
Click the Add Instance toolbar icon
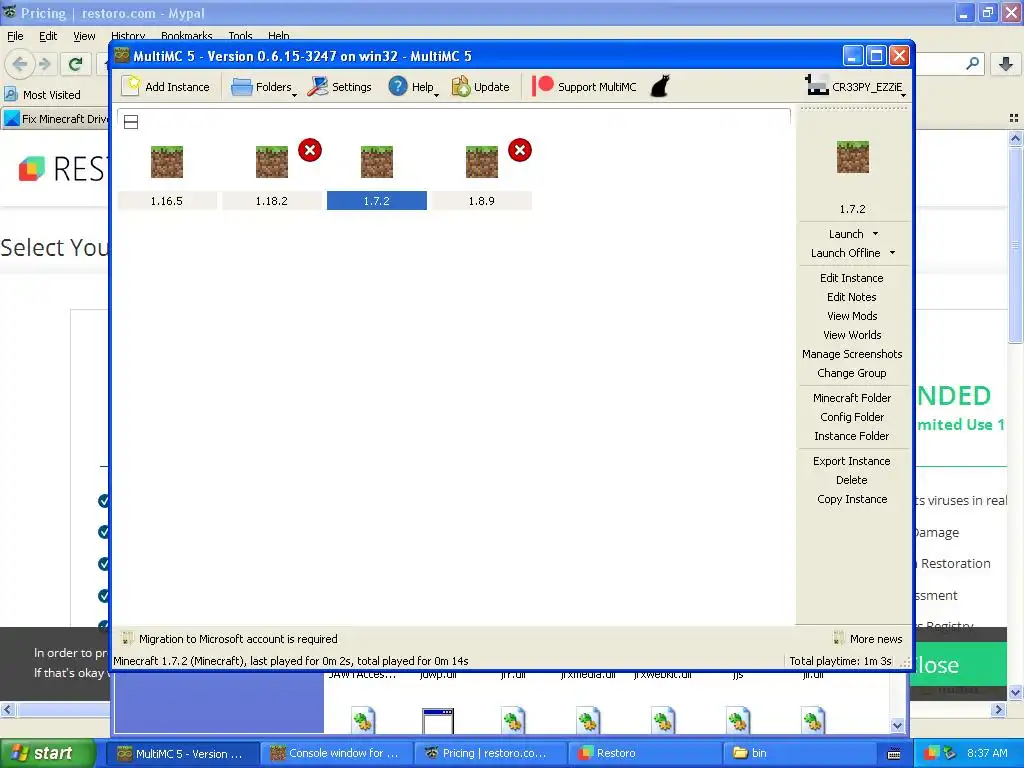click(131, 86)
